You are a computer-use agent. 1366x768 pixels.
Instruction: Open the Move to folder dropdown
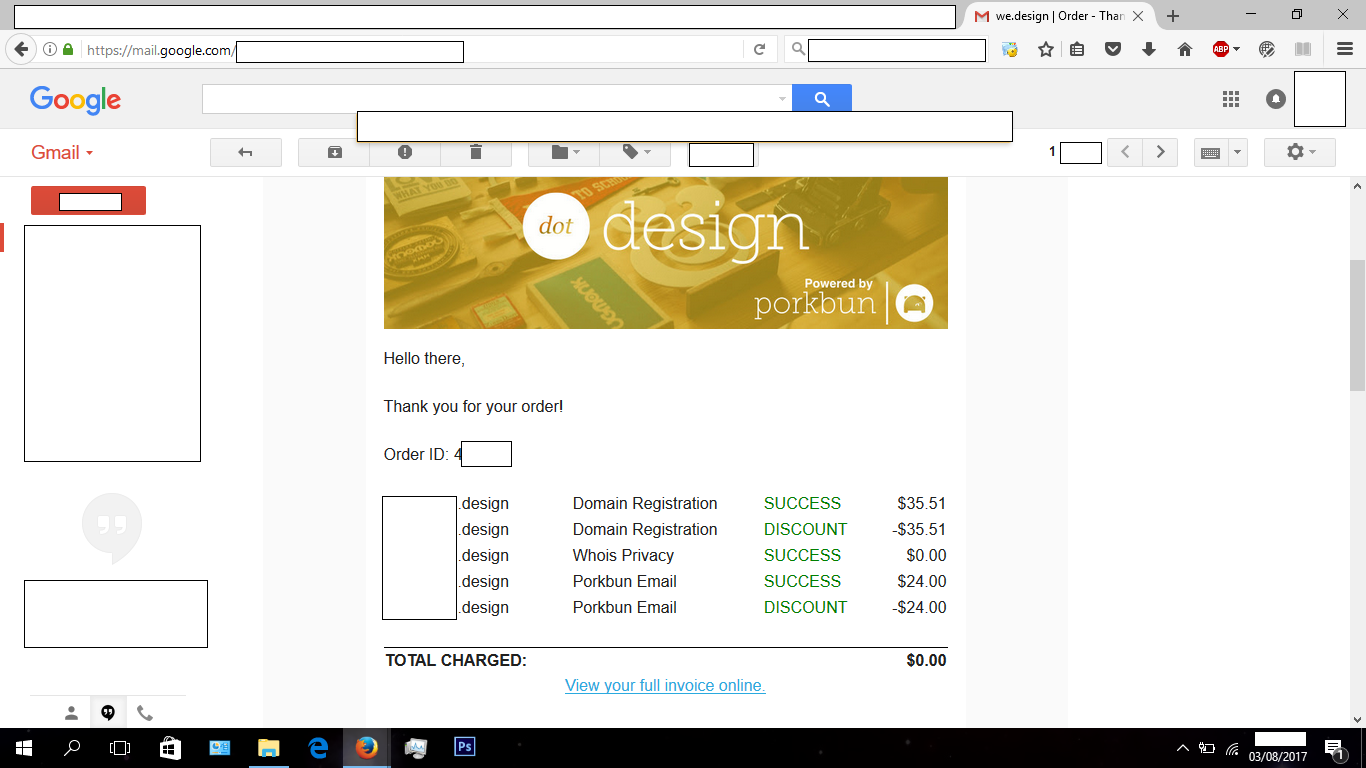[564, 152]
